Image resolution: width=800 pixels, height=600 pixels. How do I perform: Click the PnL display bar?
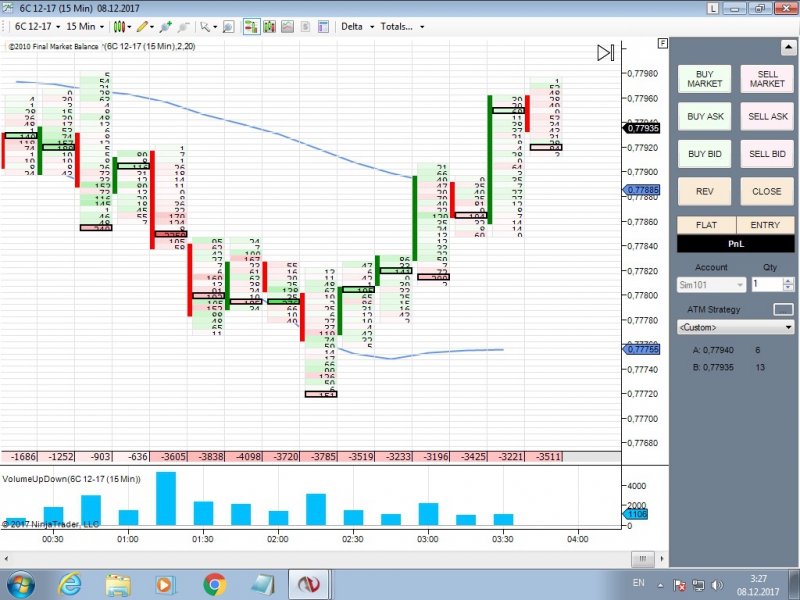[x=736, y=244]
